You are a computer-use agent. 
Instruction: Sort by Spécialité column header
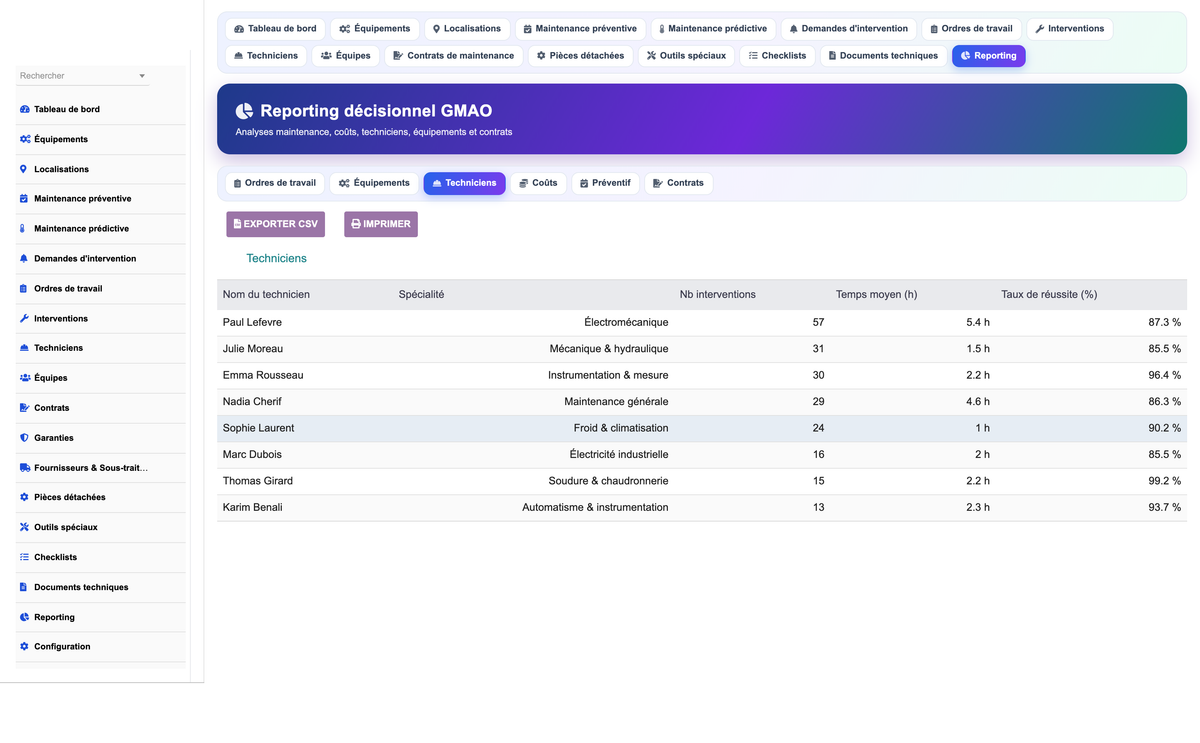[421, 294]
